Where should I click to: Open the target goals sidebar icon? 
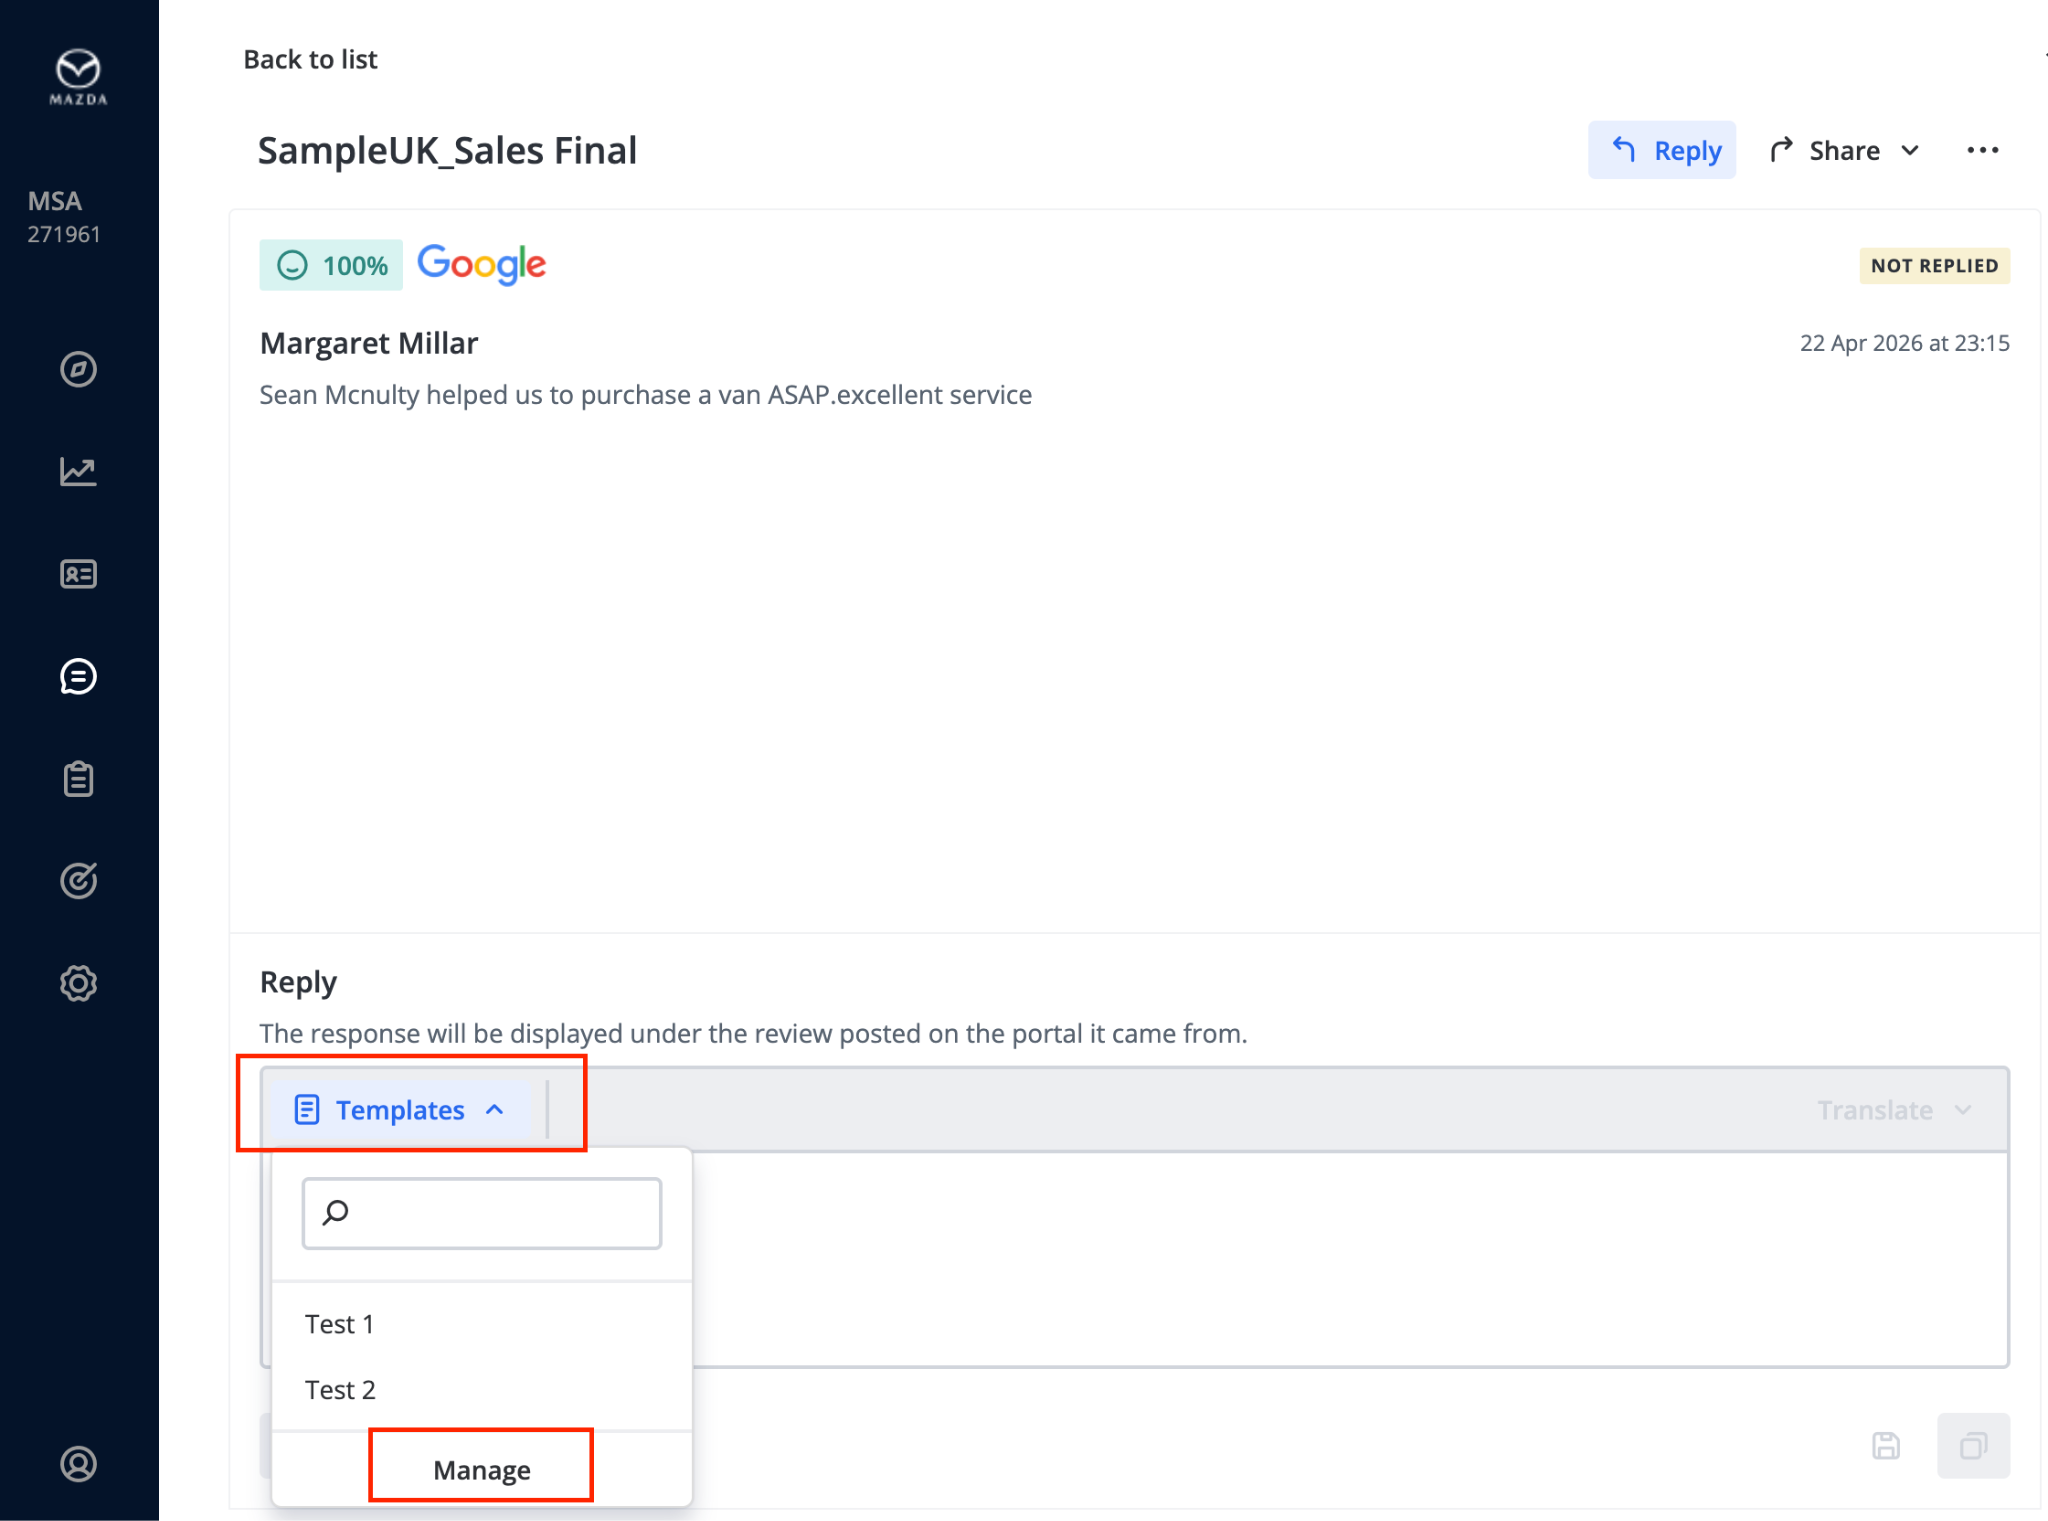(x=78, y=881)
